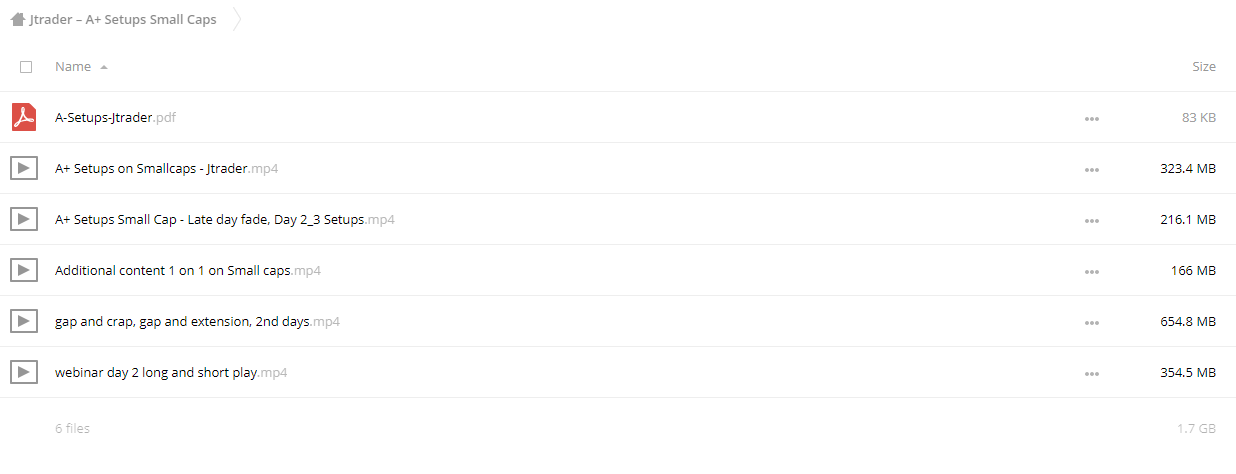Click the home icon in the breadcrumb
Image resolution: width=1236 pixels, height=474 pixels.
coord(18,19)
